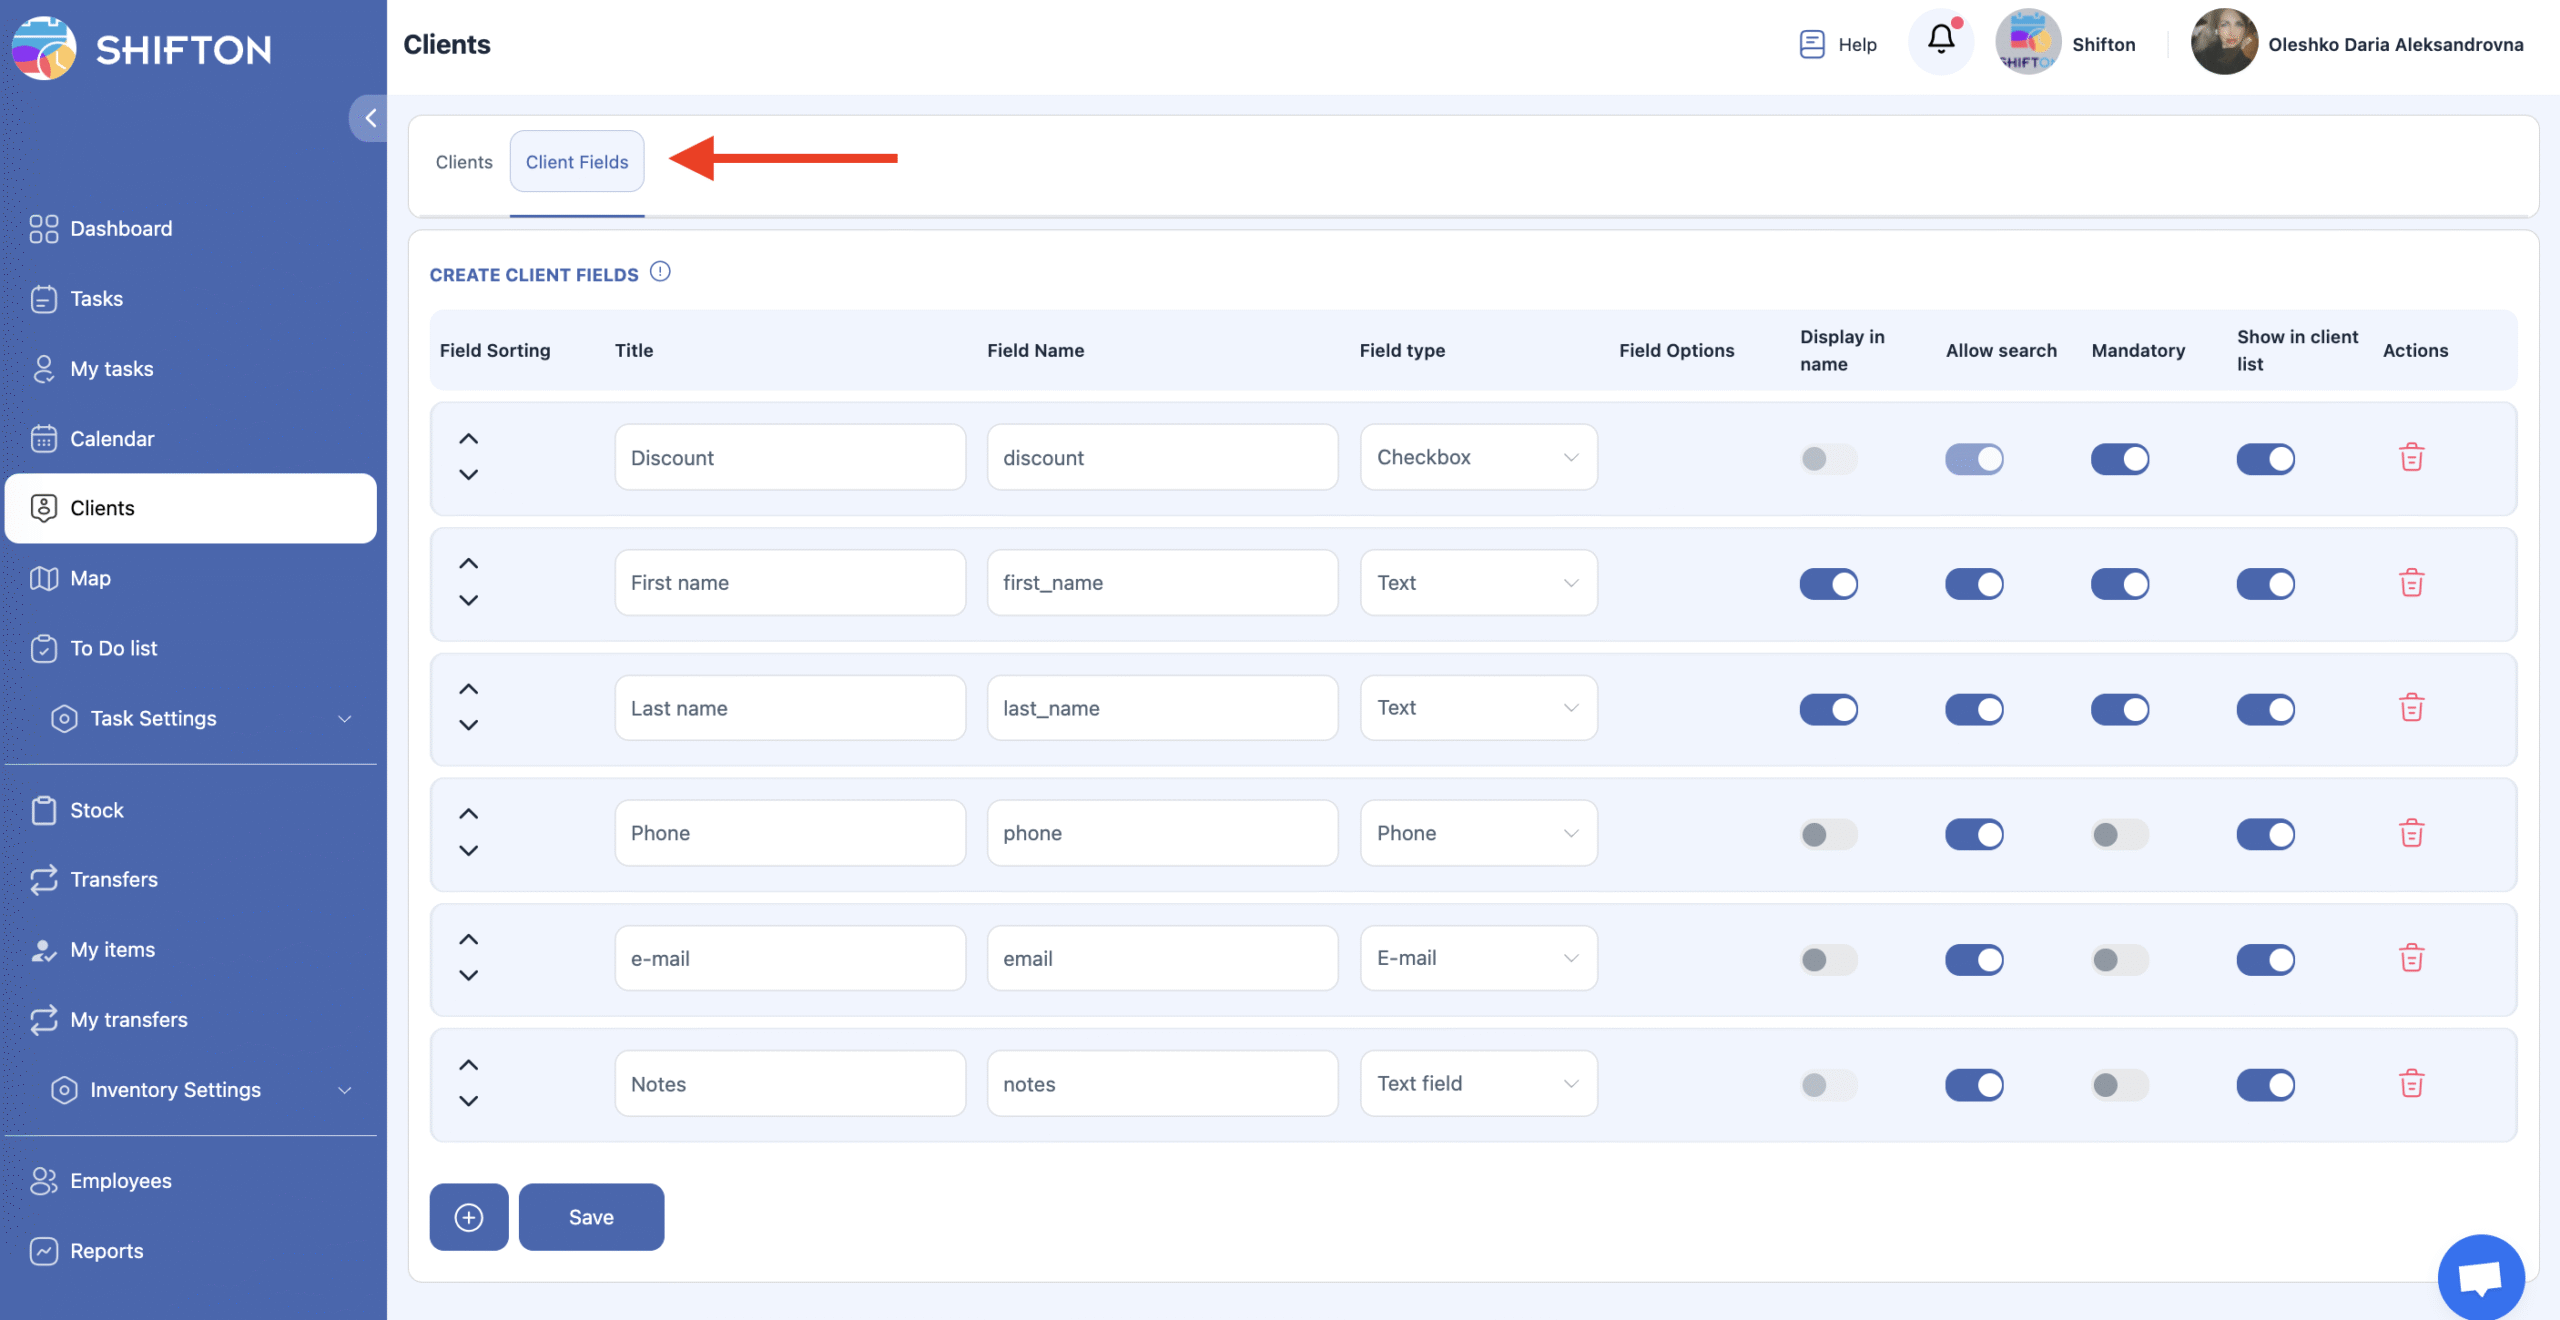Move First name field up
The height and width of the screenshot is (1320, 2560).
pyautogui.click(x=468, y=564)
